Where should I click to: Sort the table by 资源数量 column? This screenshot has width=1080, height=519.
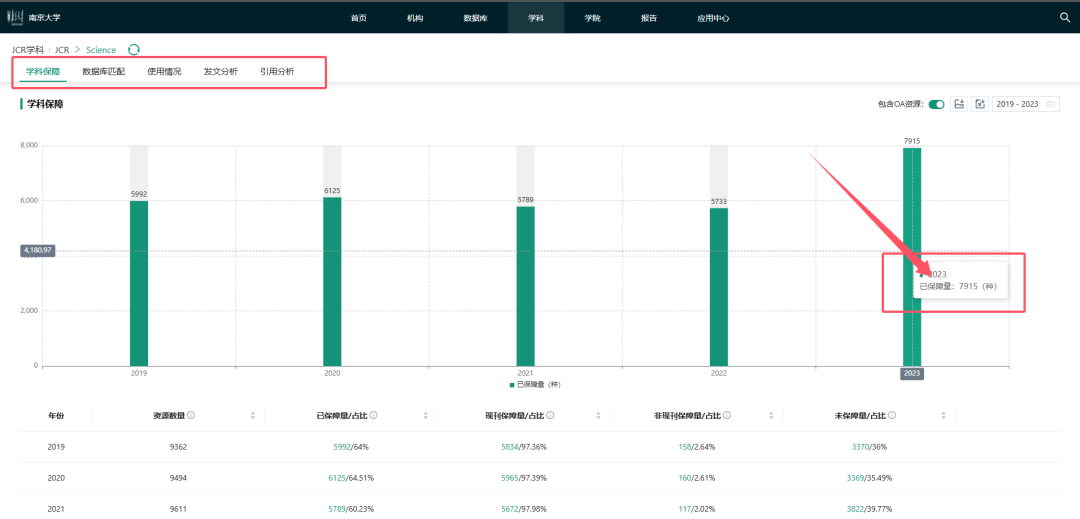[253, 415]
